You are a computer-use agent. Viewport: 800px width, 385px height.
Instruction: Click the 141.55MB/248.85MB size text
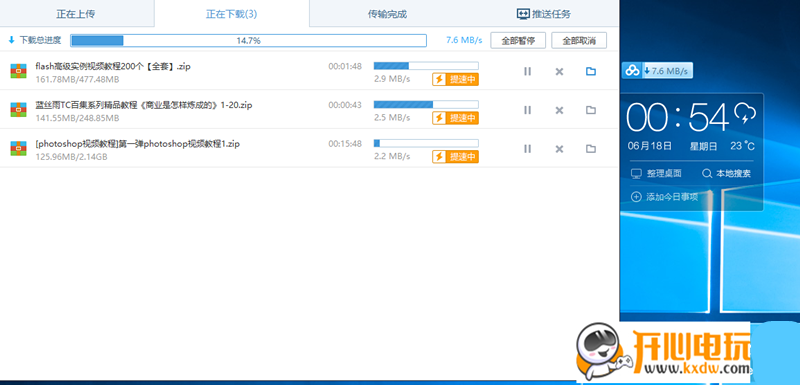[x=78, y=118]
